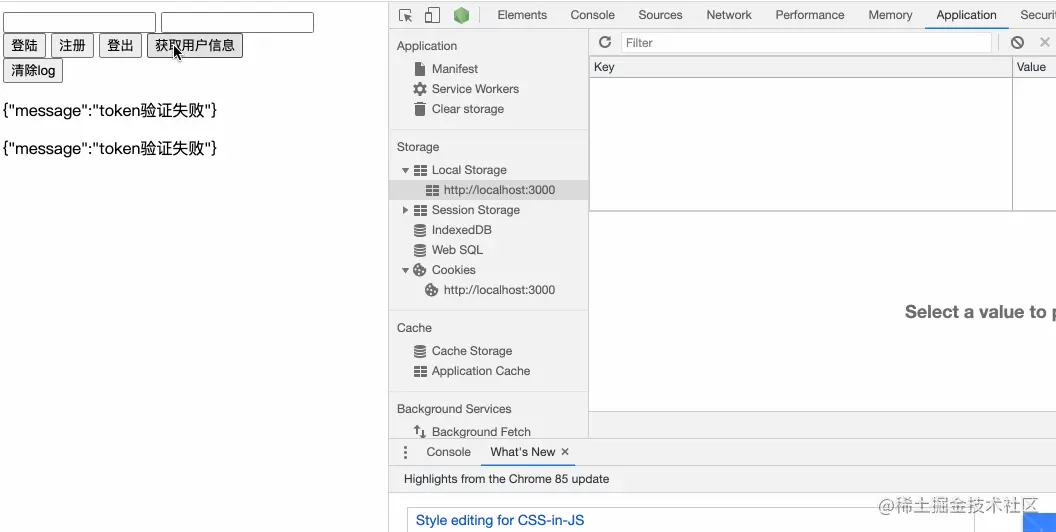
Task: Open the IndexedDB entry
Action: pyautogui.click(x=461, y=230)
